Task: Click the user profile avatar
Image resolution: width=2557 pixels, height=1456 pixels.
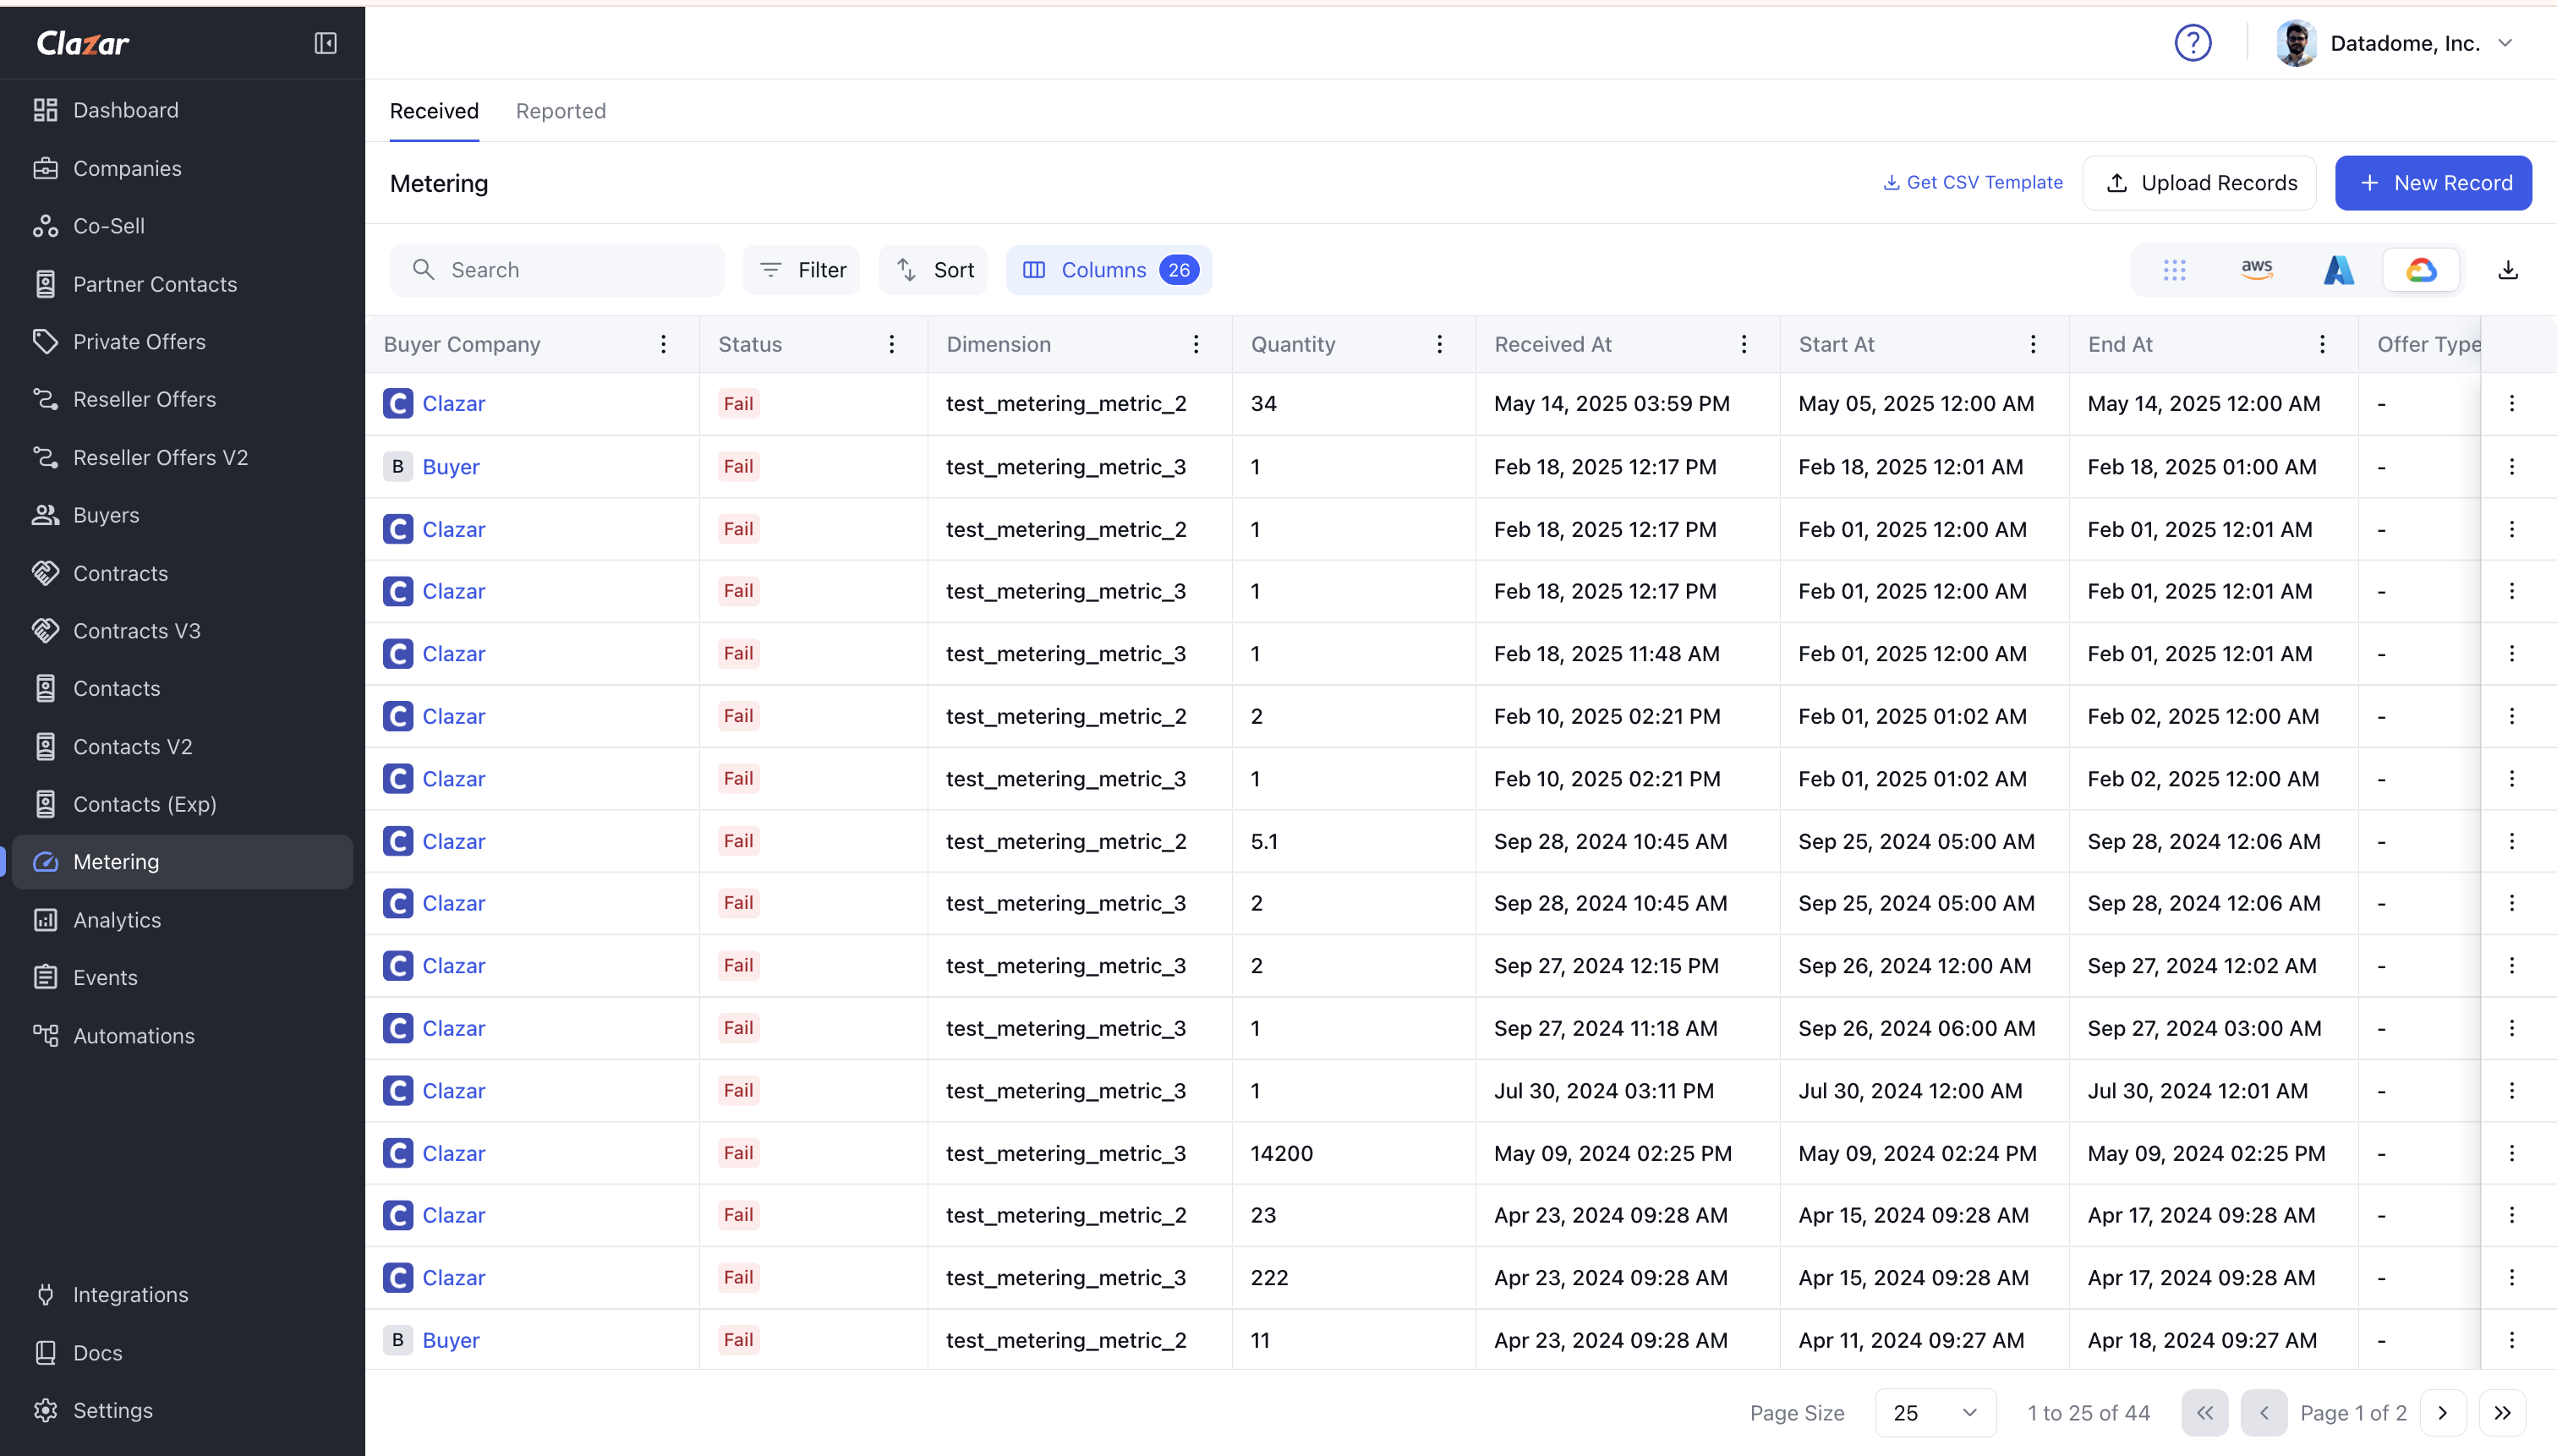Action: coord(2296,43)
